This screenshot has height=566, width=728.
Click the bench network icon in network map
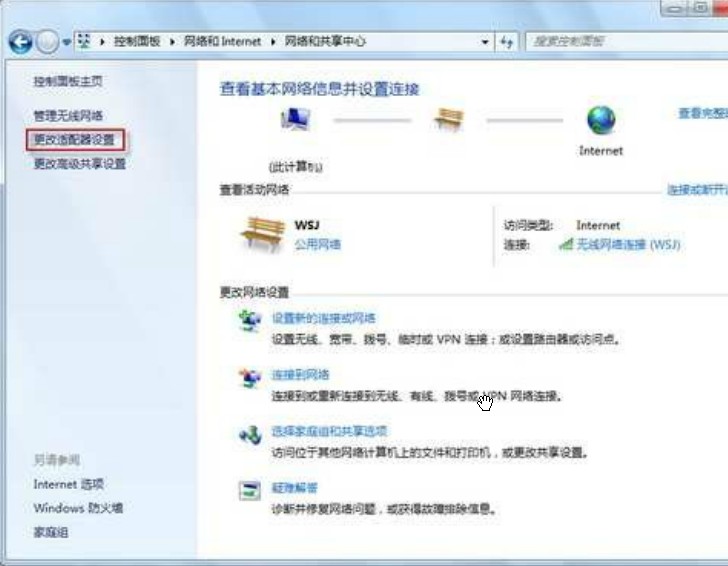point(448,119)
